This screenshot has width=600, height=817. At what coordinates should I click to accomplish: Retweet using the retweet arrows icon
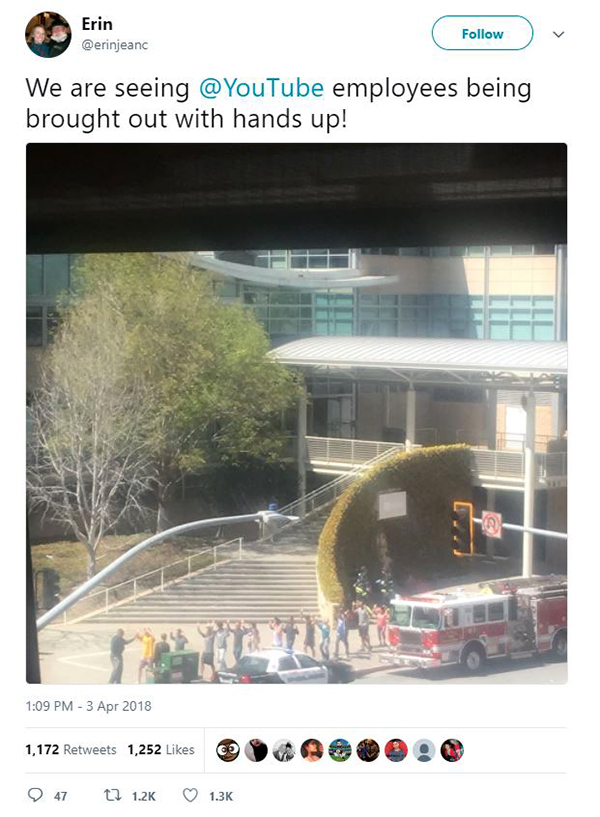(x=111, y=795)
